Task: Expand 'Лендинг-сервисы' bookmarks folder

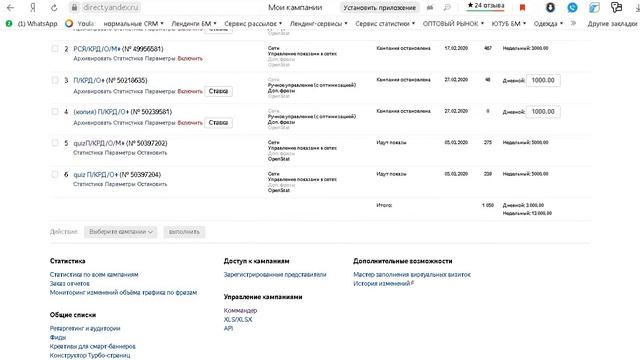Action: (319, 24)
